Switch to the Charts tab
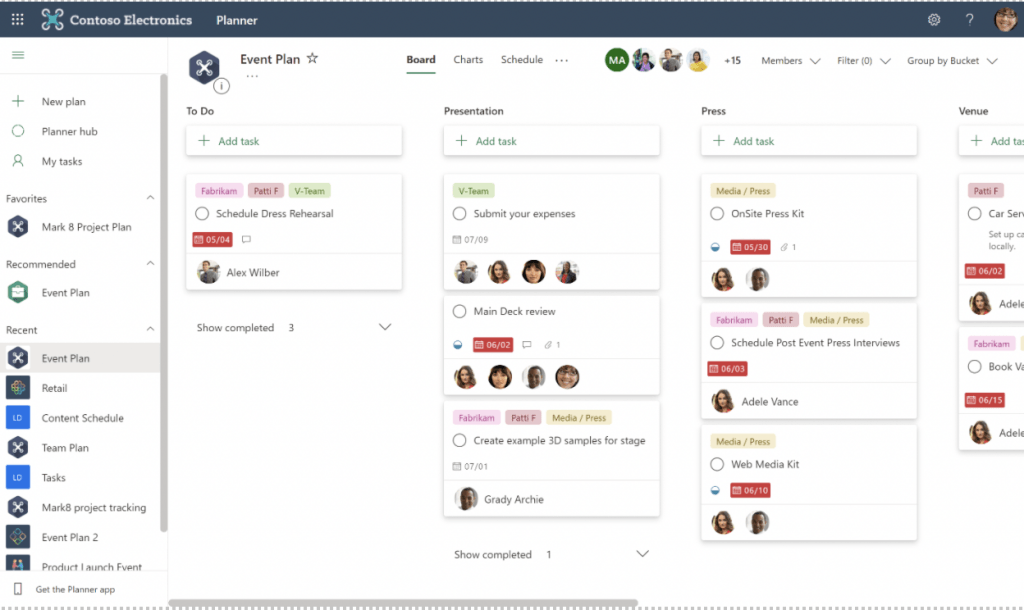The image size is (1024, 610). (468, 59)
